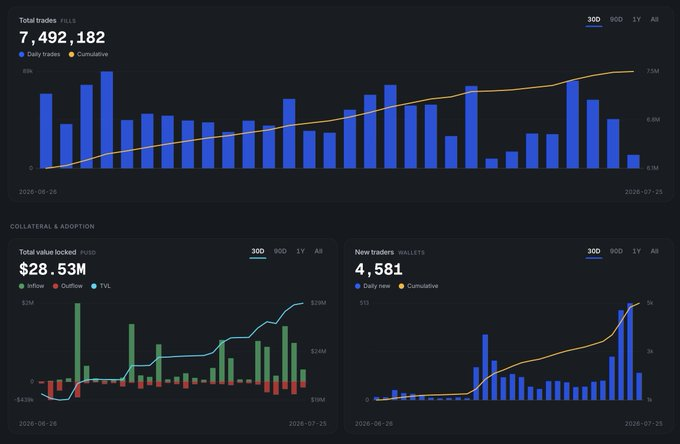Toggle Daily new legend series

(x=373, y=286)
